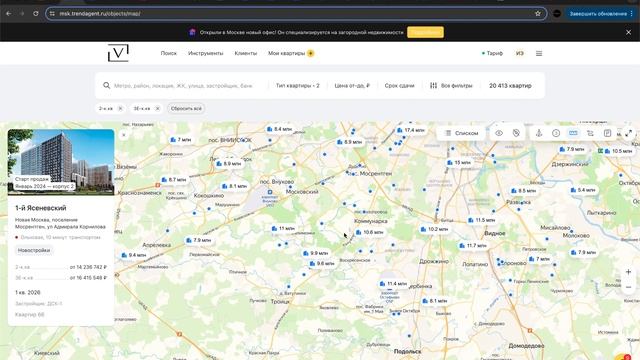Toggle the circled price icon on map toolbar
Viewport: 640px width, 360px height.
pyautogui.click(x=556, y=133)
